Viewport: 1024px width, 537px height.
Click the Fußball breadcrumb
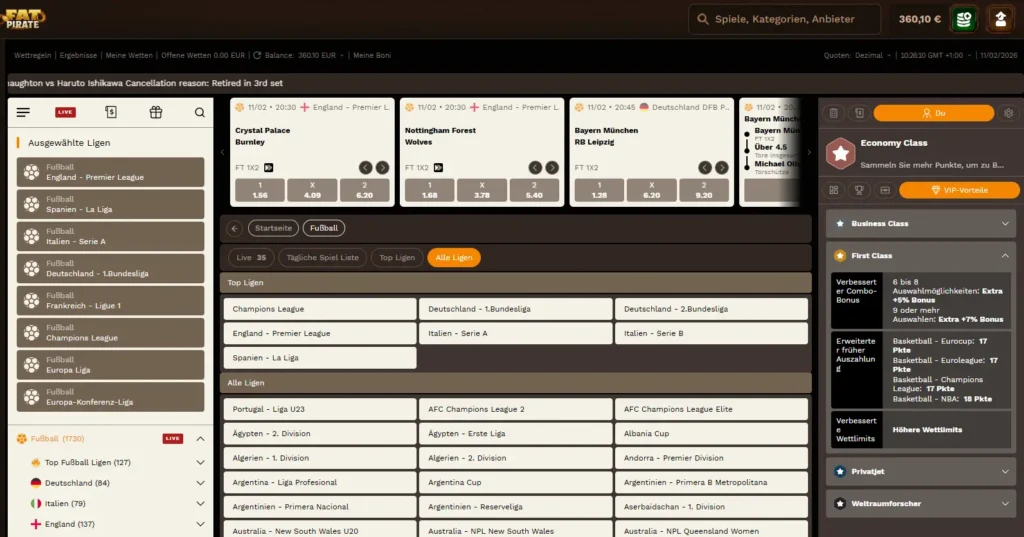coord(324,228)
